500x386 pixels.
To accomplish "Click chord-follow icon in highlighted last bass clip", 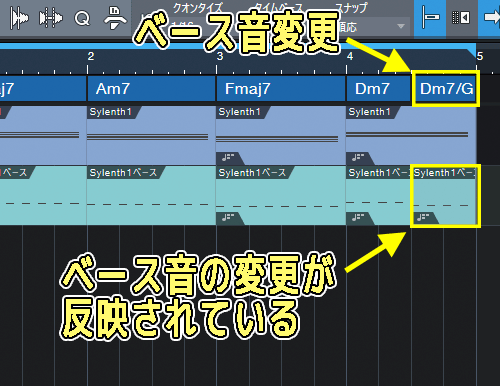I will [424, 218].
